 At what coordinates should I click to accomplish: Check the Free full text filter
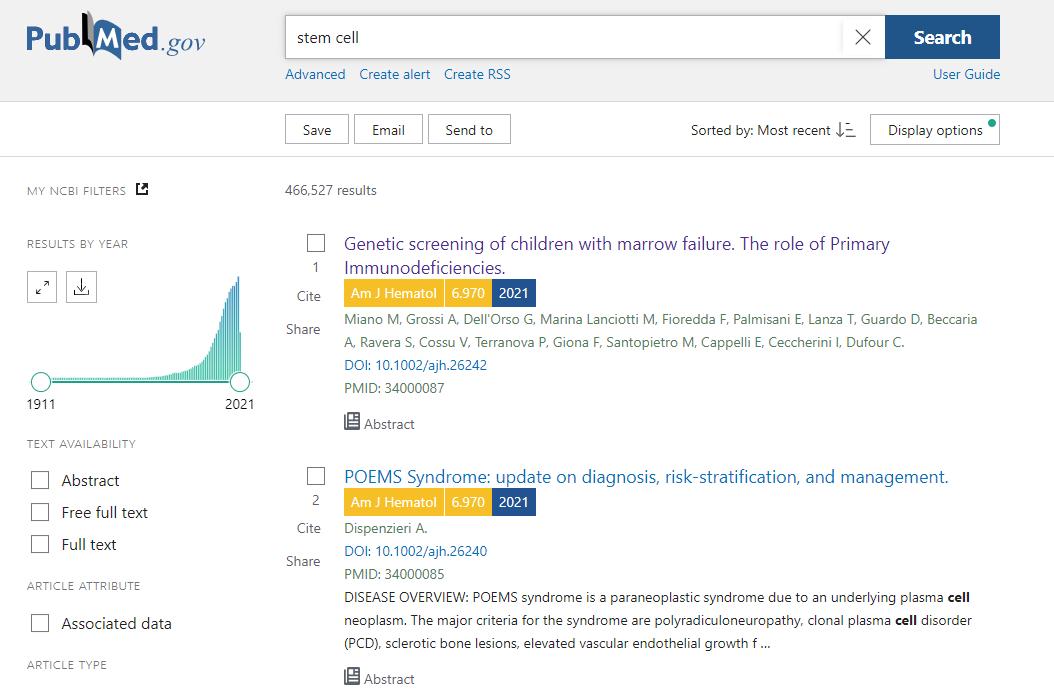[x=40, y=512]
